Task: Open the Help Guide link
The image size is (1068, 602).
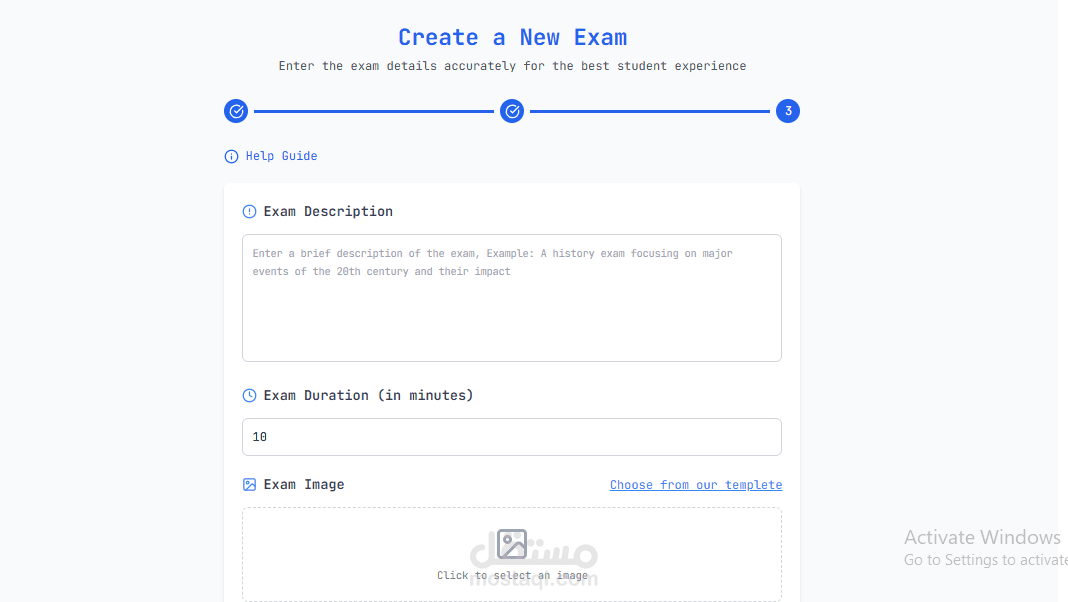Action: 281,156
